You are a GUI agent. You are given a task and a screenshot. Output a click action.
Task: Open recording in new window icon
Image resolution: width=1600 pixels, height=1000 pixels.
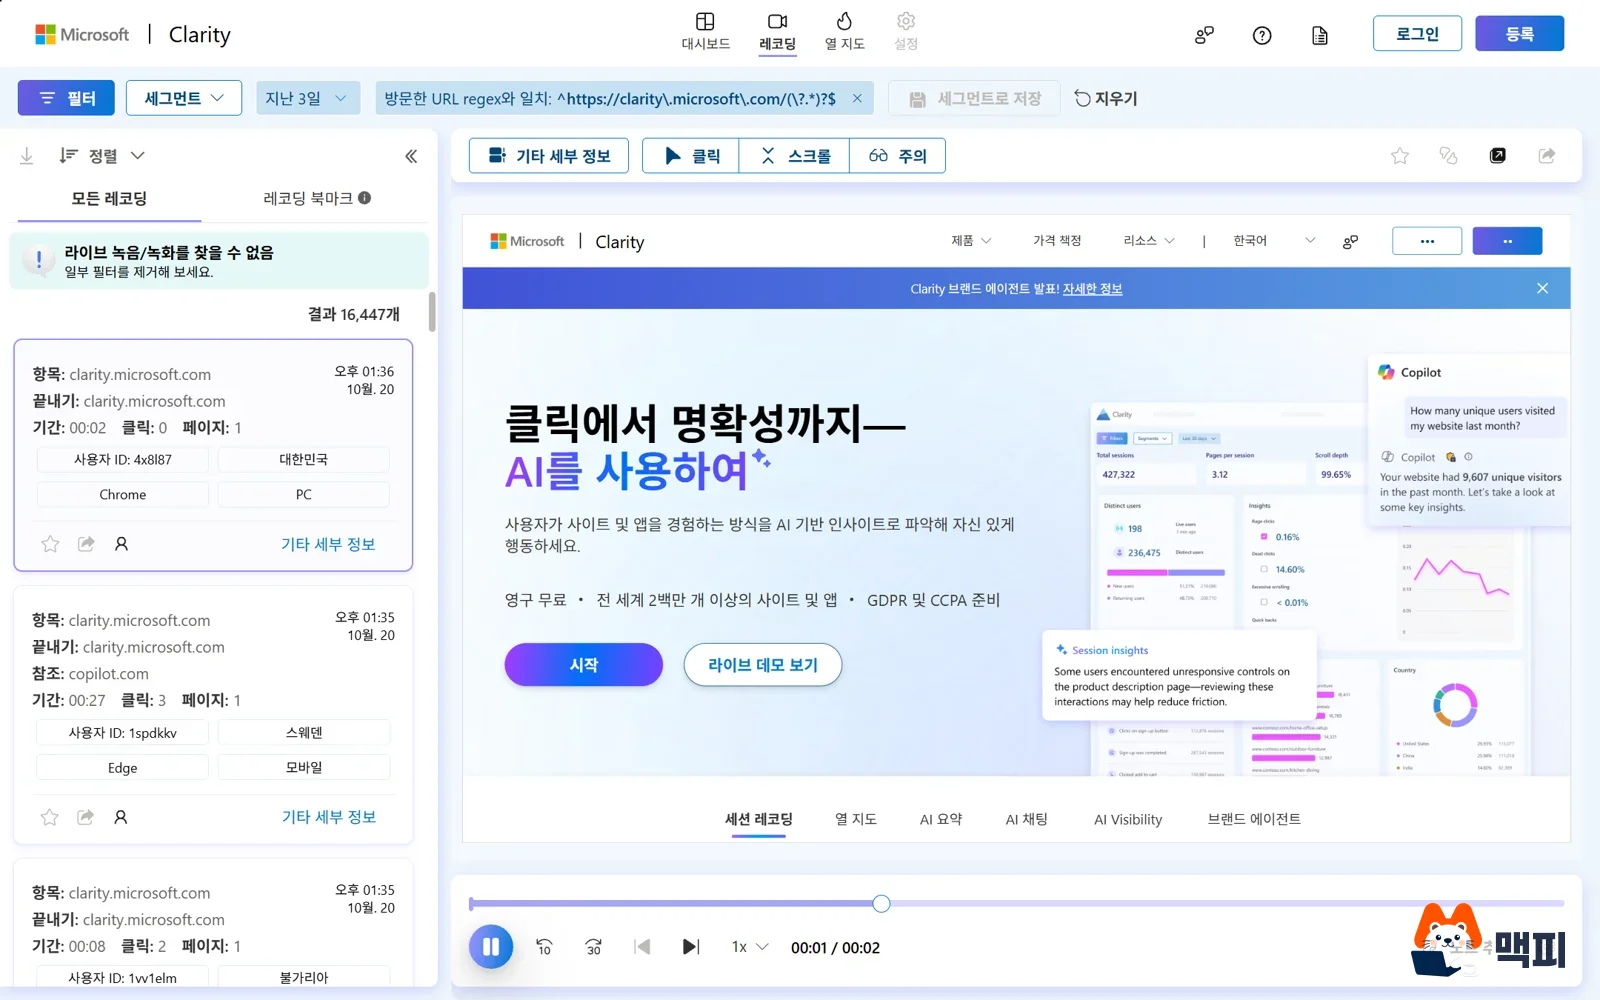tap(1497, 155)
